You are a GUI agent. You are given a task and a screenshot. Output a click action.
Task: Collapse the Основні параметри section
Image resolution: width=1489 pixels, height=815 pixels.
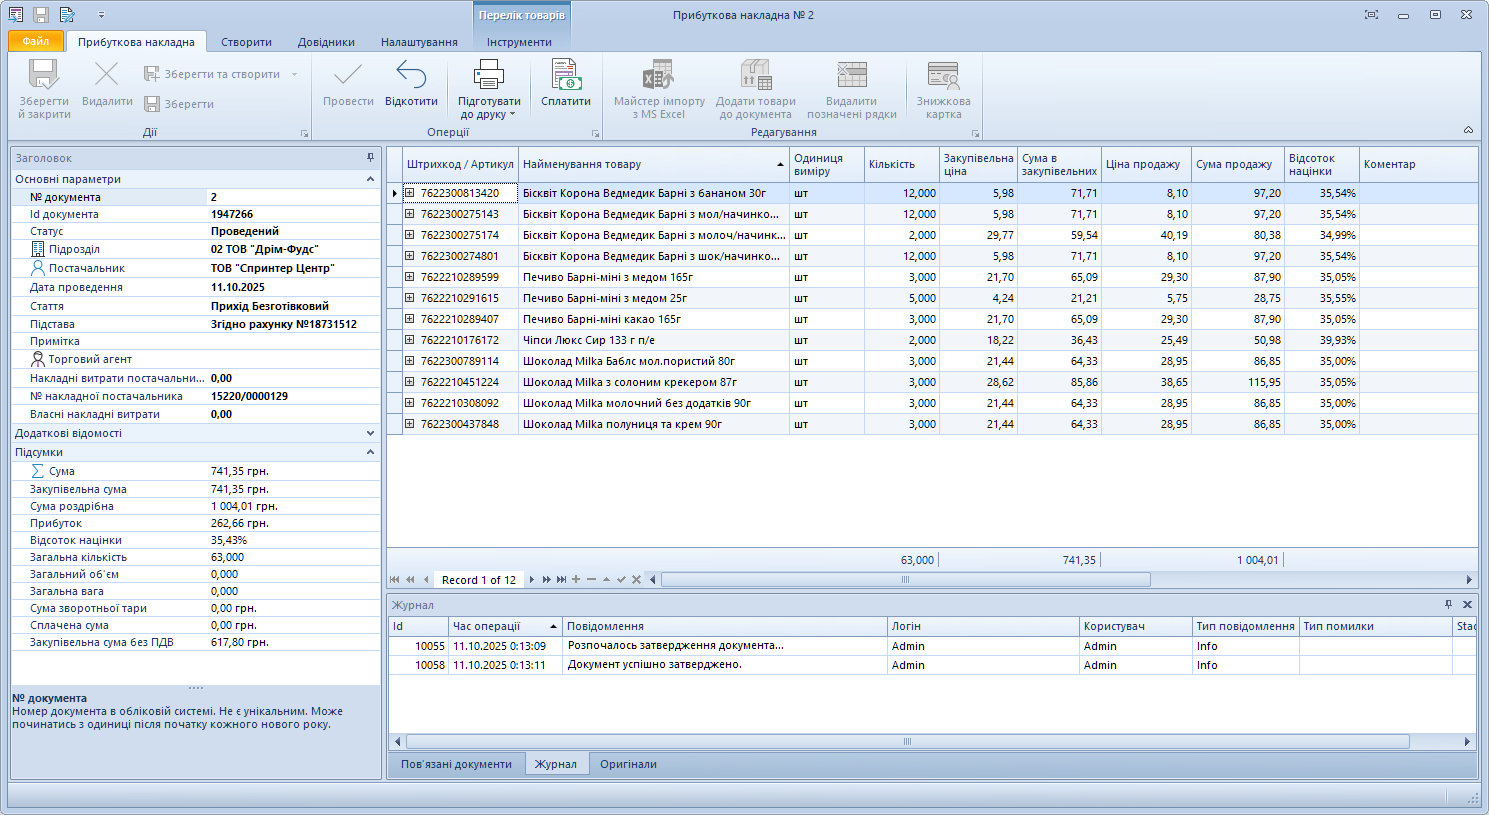[370, 179]
